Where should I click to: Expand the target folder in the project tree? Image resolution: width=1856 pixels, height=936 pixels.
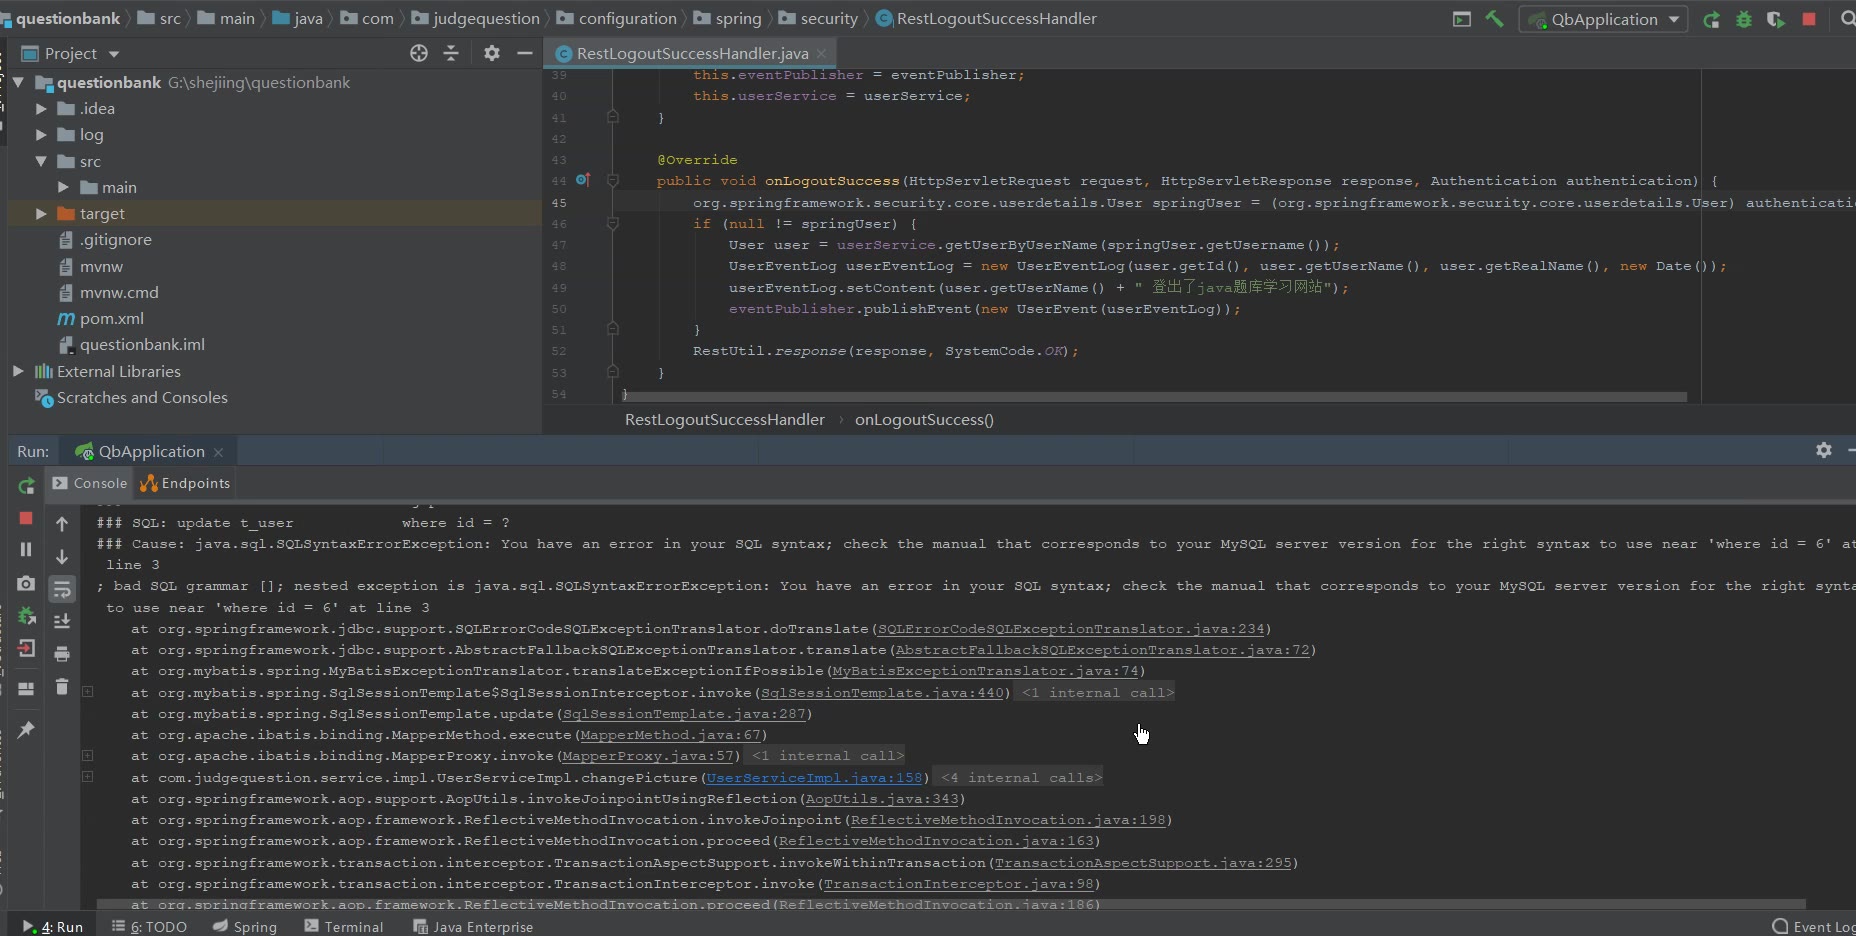(41, 214)
